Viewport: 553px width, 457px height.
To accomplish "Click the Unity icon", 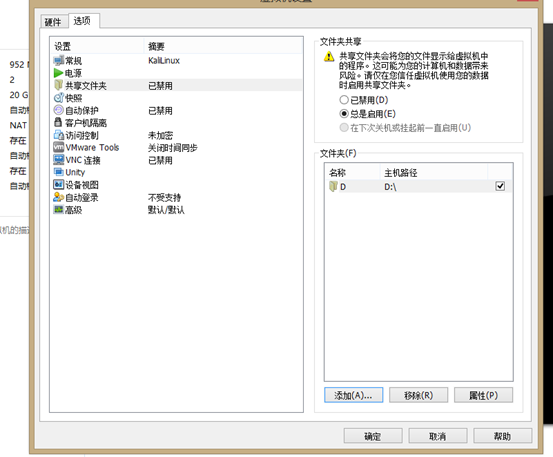I will (x=58, y=172).
